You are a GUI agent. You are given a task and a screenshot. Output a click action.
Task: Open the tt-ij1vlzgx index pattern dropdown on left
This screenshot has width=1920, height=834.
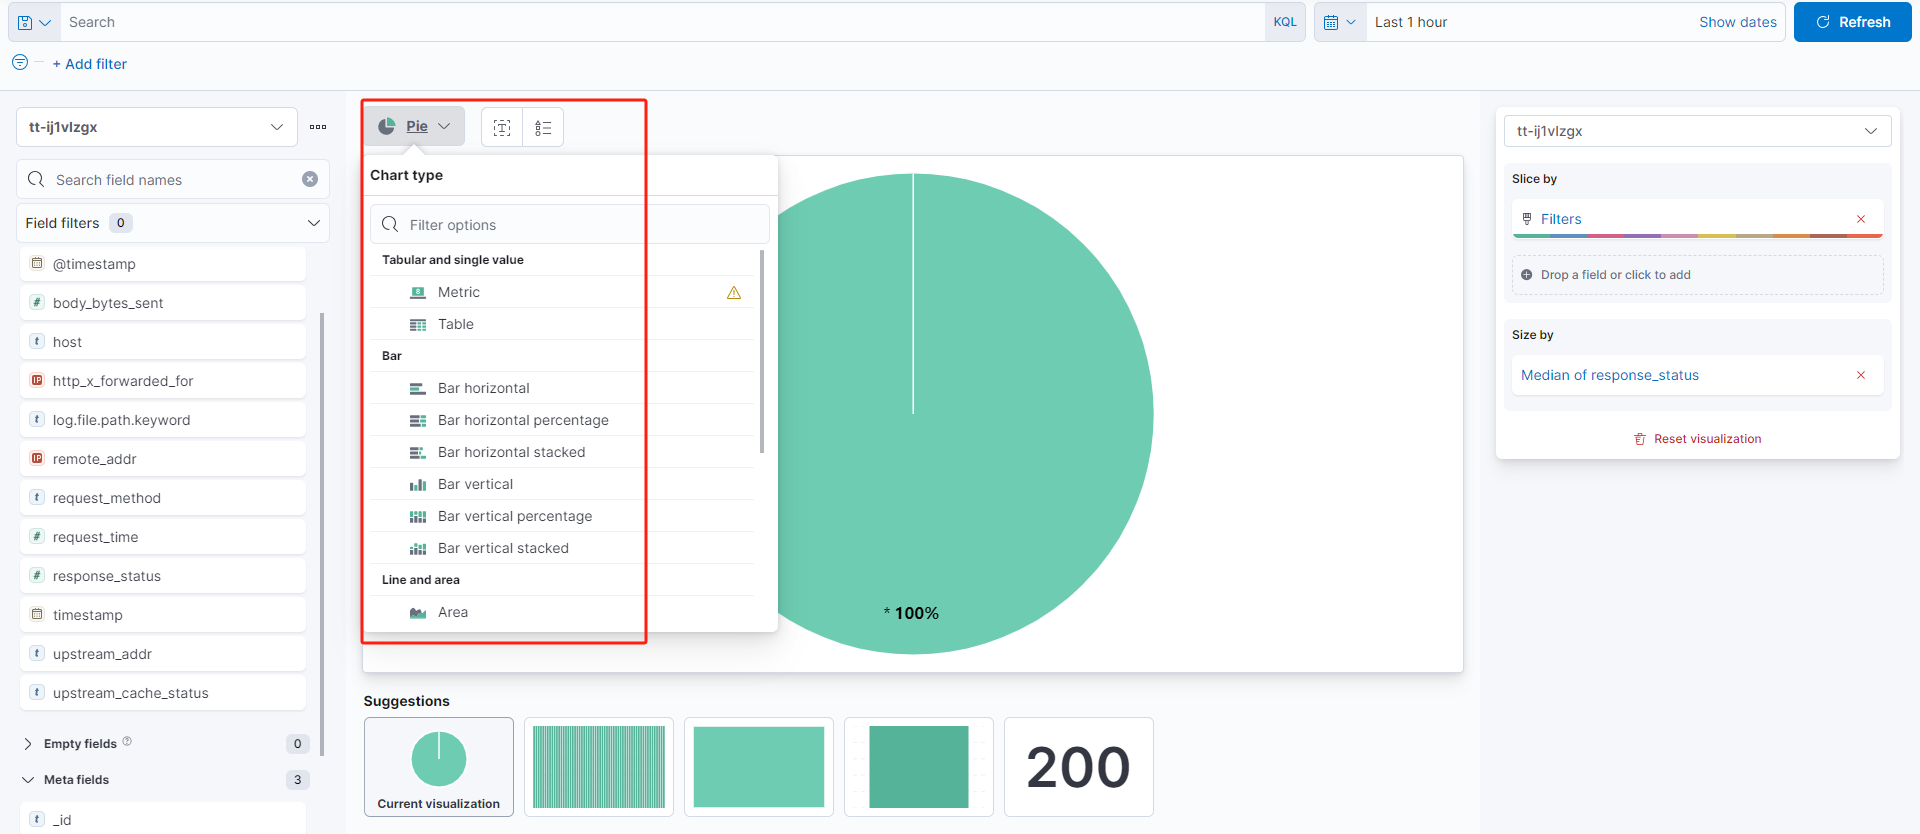click(156, 127)
